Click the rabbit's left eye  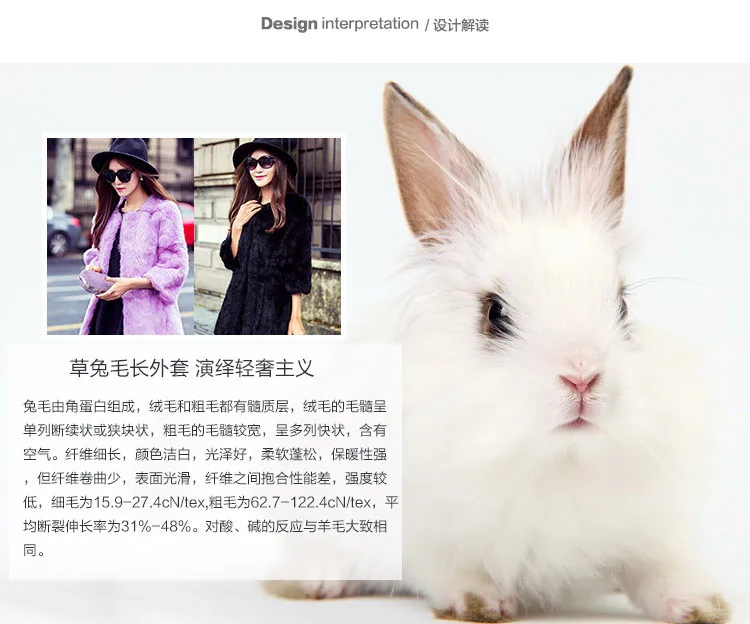(x=497, y=311)
